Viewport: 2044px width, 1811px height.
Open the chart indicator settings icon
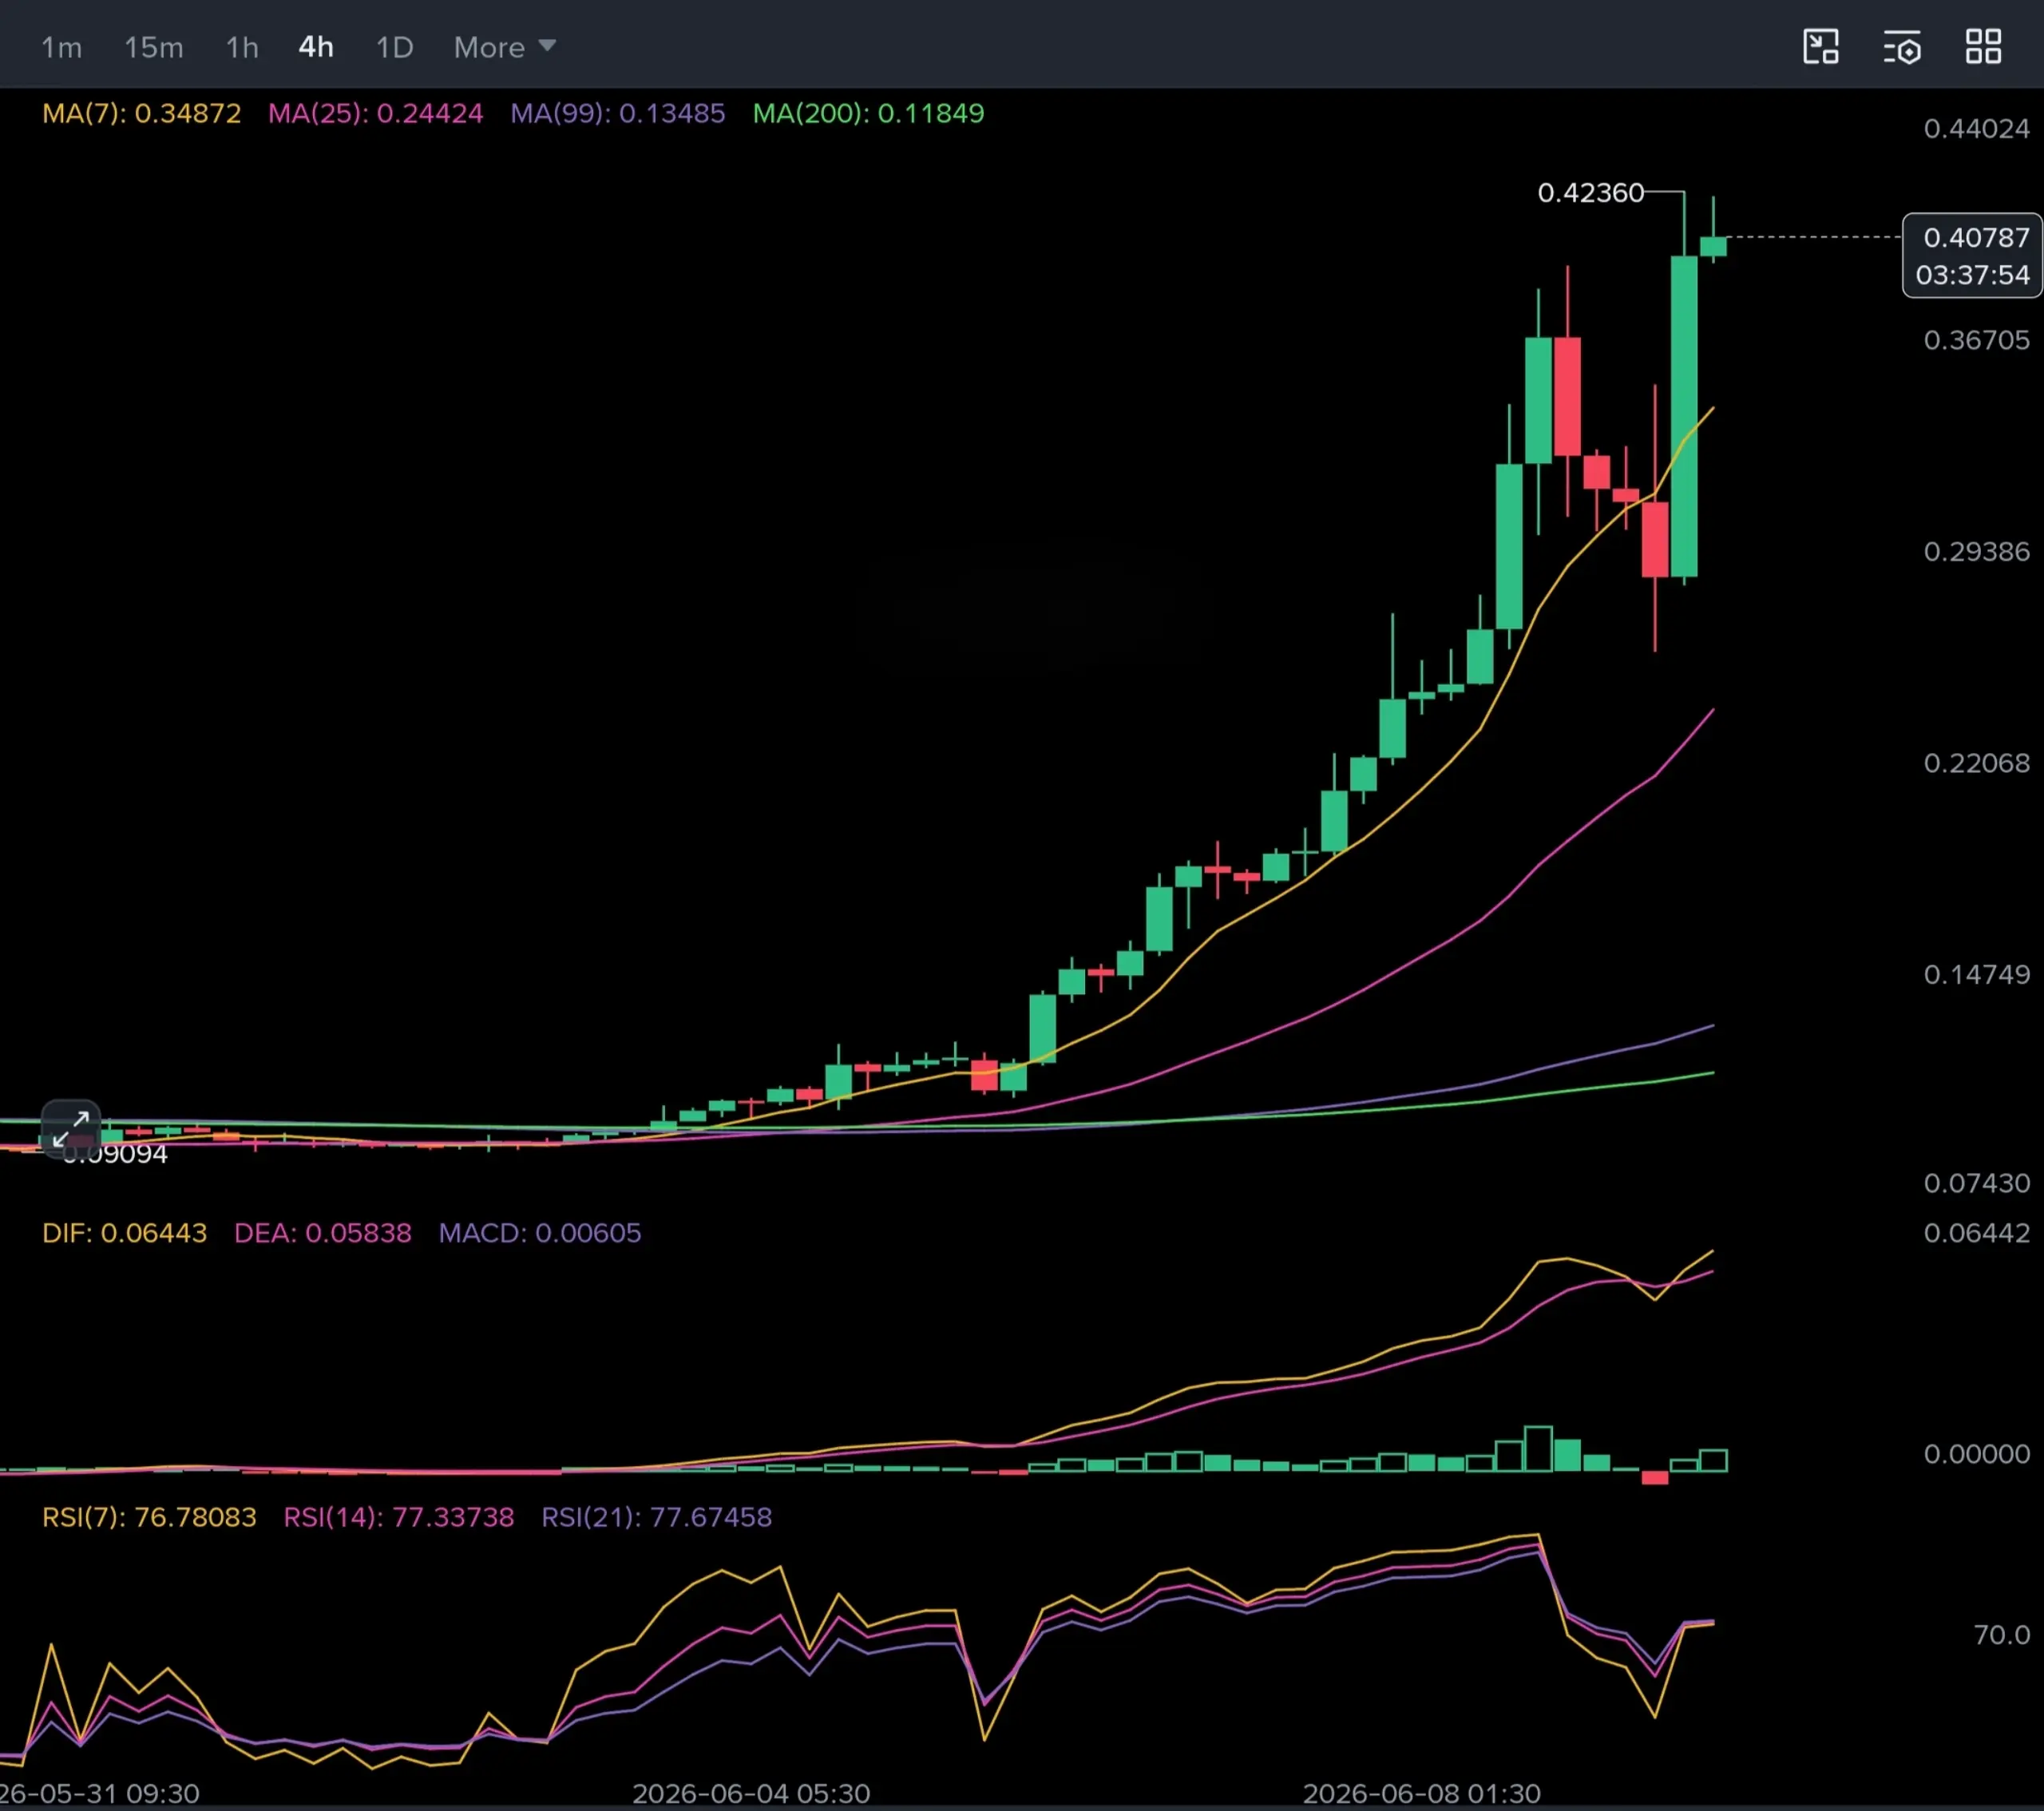[x=1902, y=47]
